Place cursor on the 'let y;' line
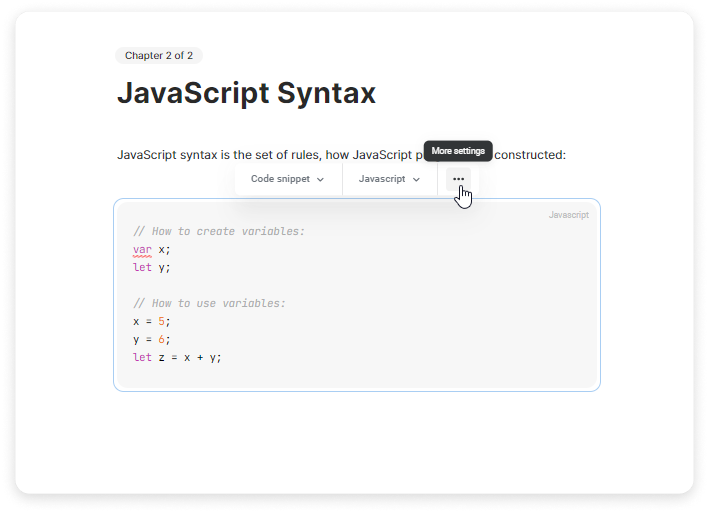Image resolution: width=709 pixels, height=513 pixels. pyautogui.click(x=152, y=267)
